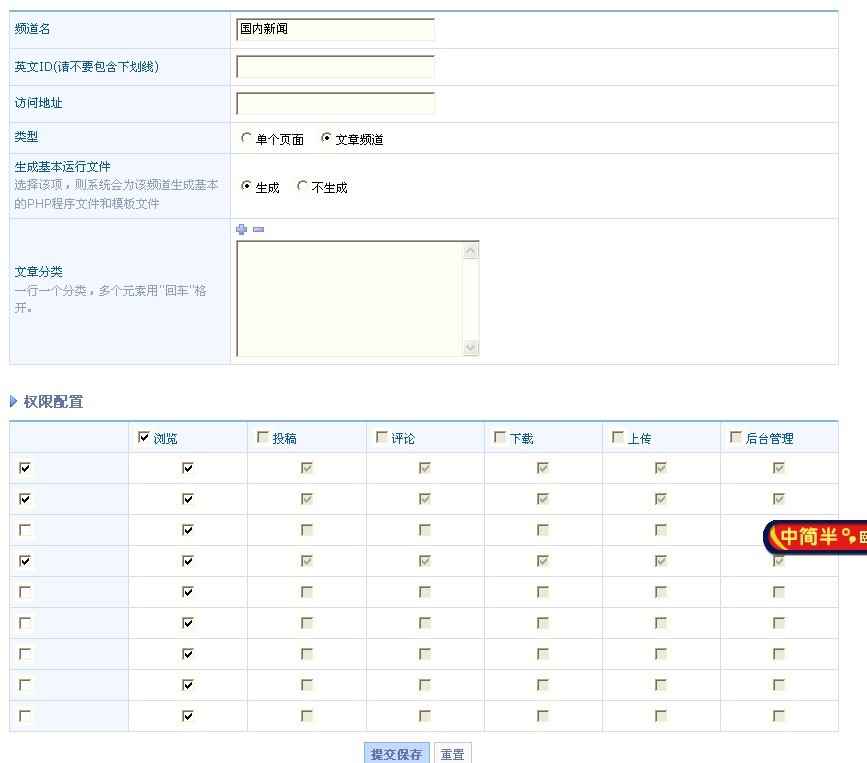Focus the 频道名 input field
The height and width of the screenshot is (763, 867).
click(335, 29)
